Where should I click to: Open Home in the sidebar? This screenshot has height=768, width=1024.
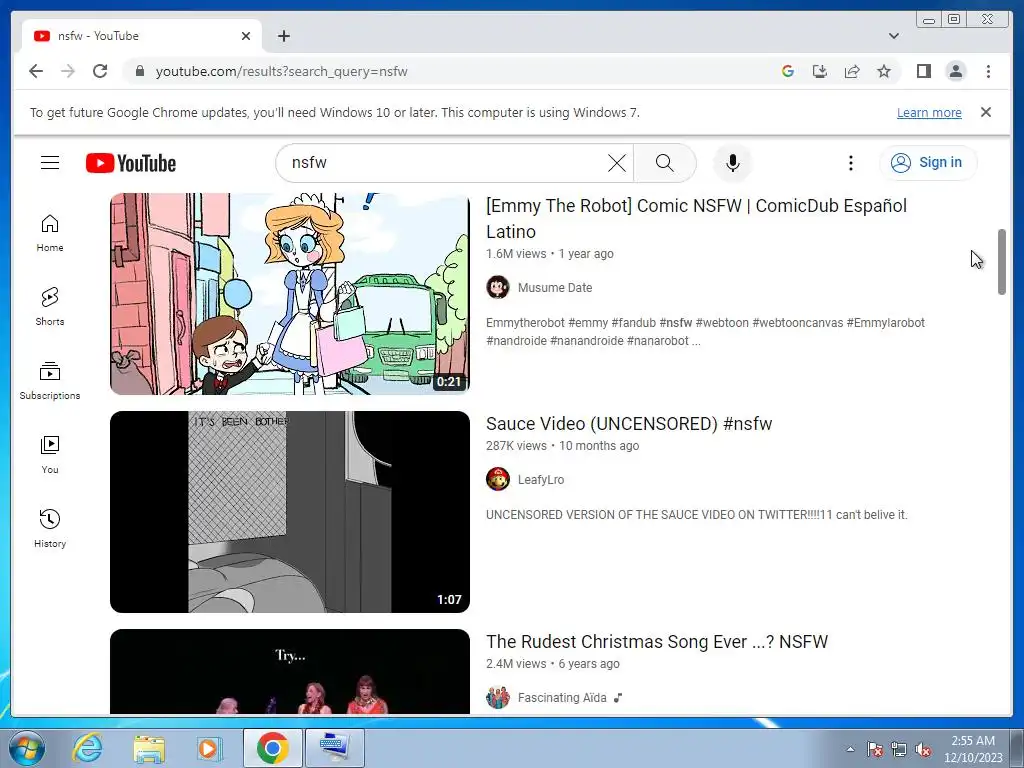pos(50,233)
